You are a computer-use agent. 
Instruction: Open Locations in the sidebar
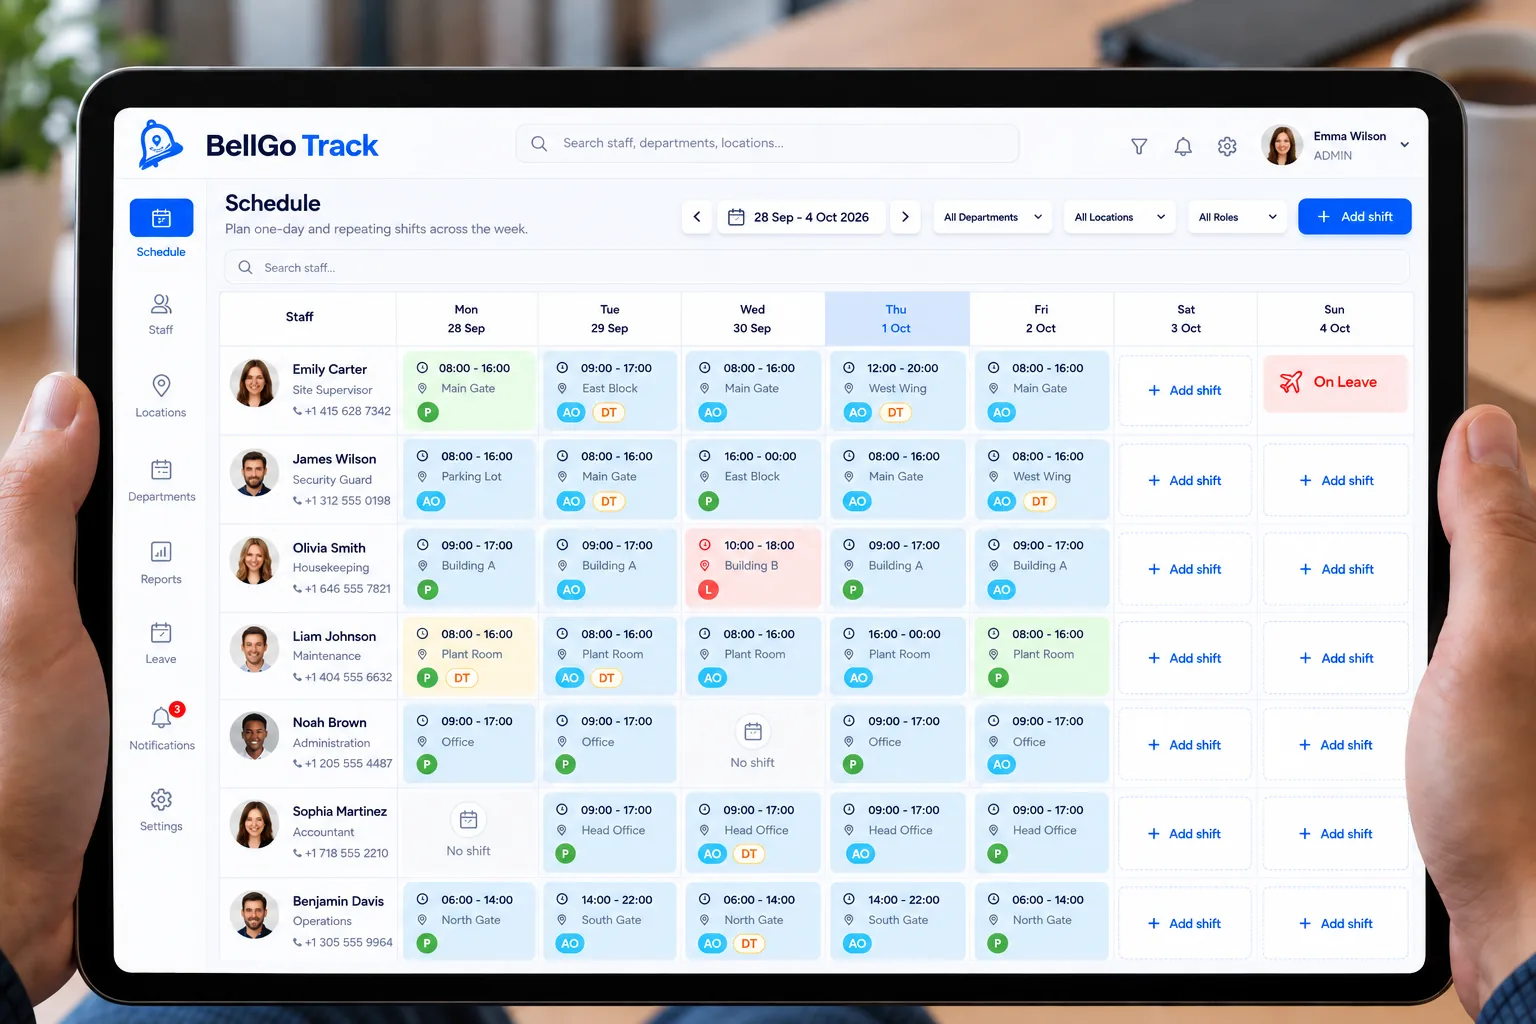[161, 396]
